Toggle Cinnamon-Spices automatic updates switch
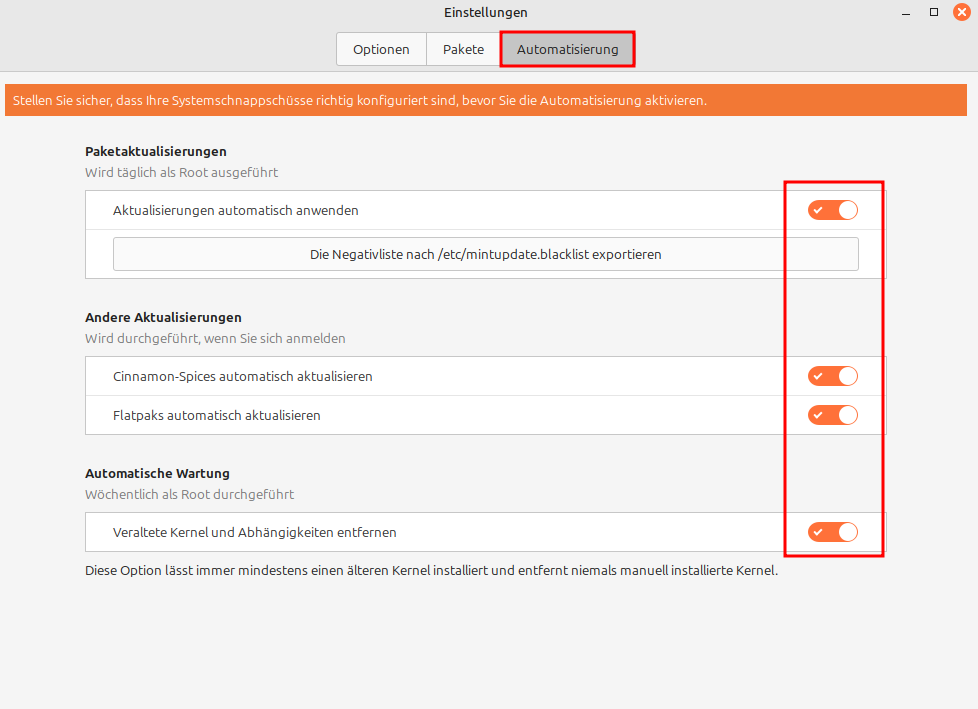Image resolution: width=978 pixels, height=709 pixels. pos(833,376)
